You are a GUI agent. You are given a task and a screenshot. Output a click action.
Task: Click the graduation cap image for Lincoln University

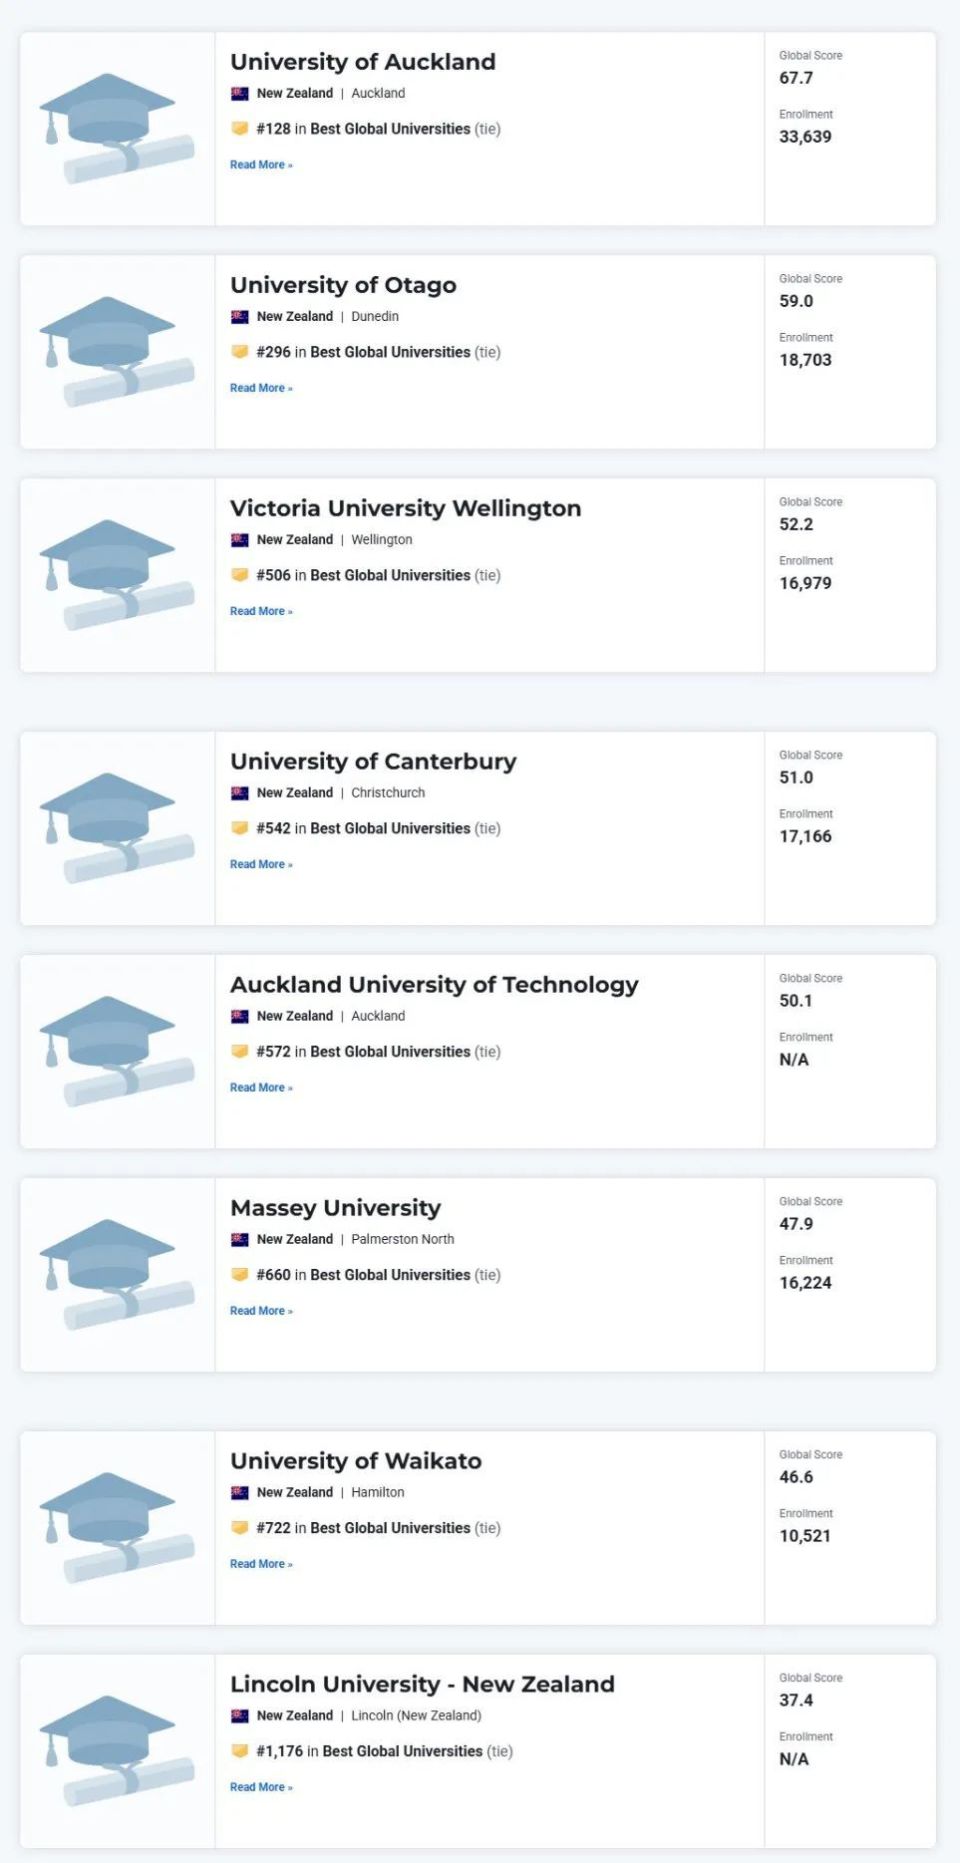(116, 1750)
